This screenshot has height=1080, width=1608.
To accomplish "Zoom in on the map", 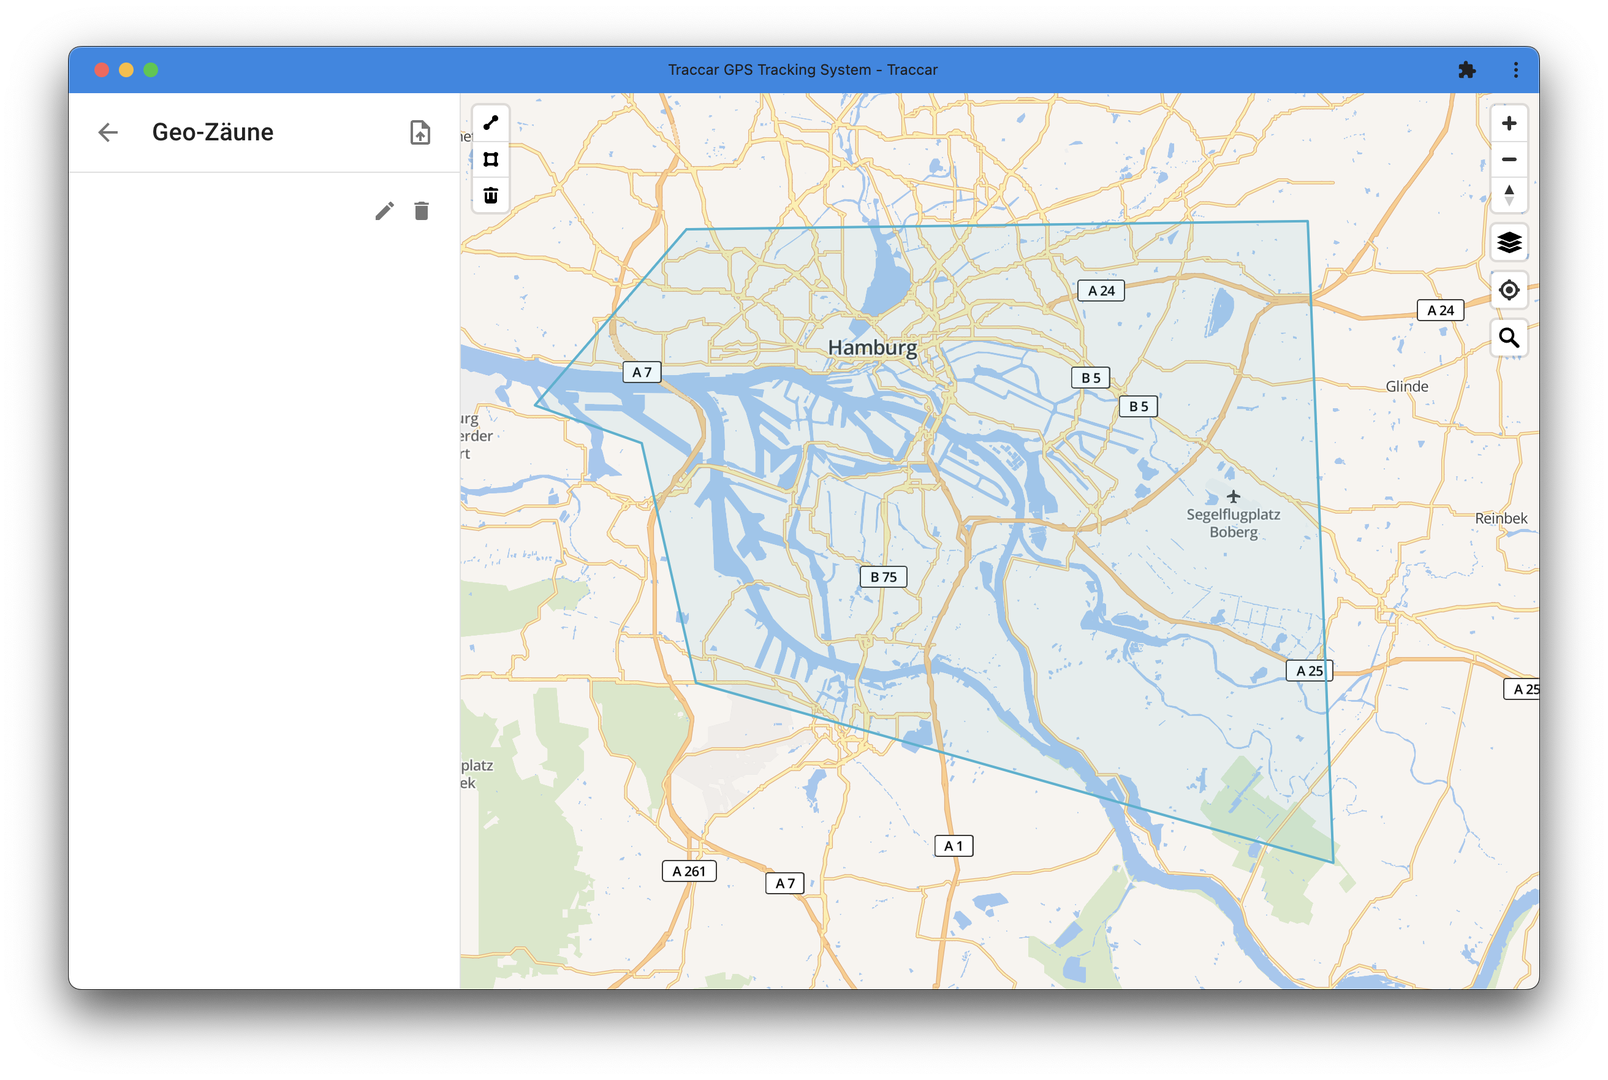I will [1509, 123].
